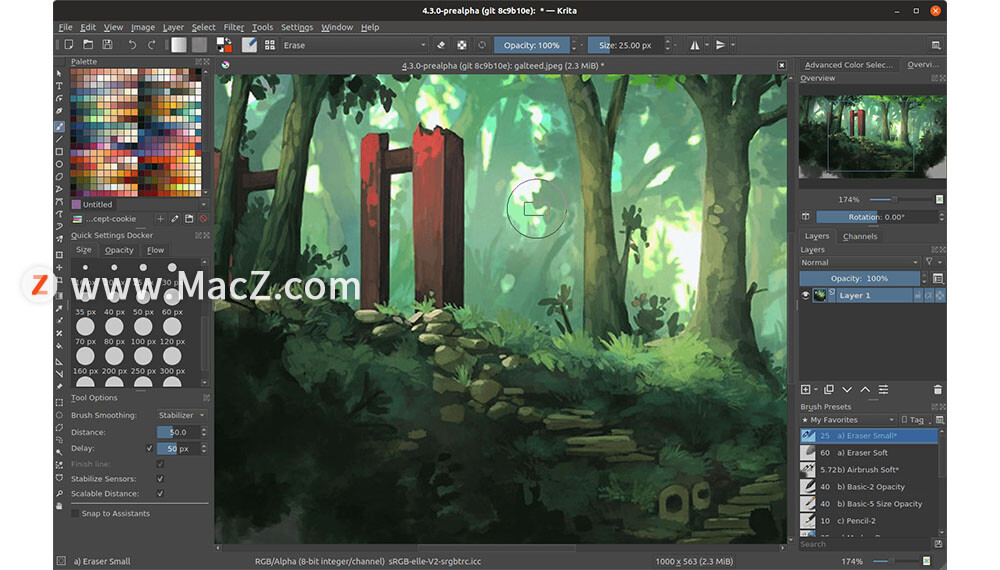The width and height of the screenshot is (1000, 570).
Task: Save the document with floppy icon
Action: point(107,45)
